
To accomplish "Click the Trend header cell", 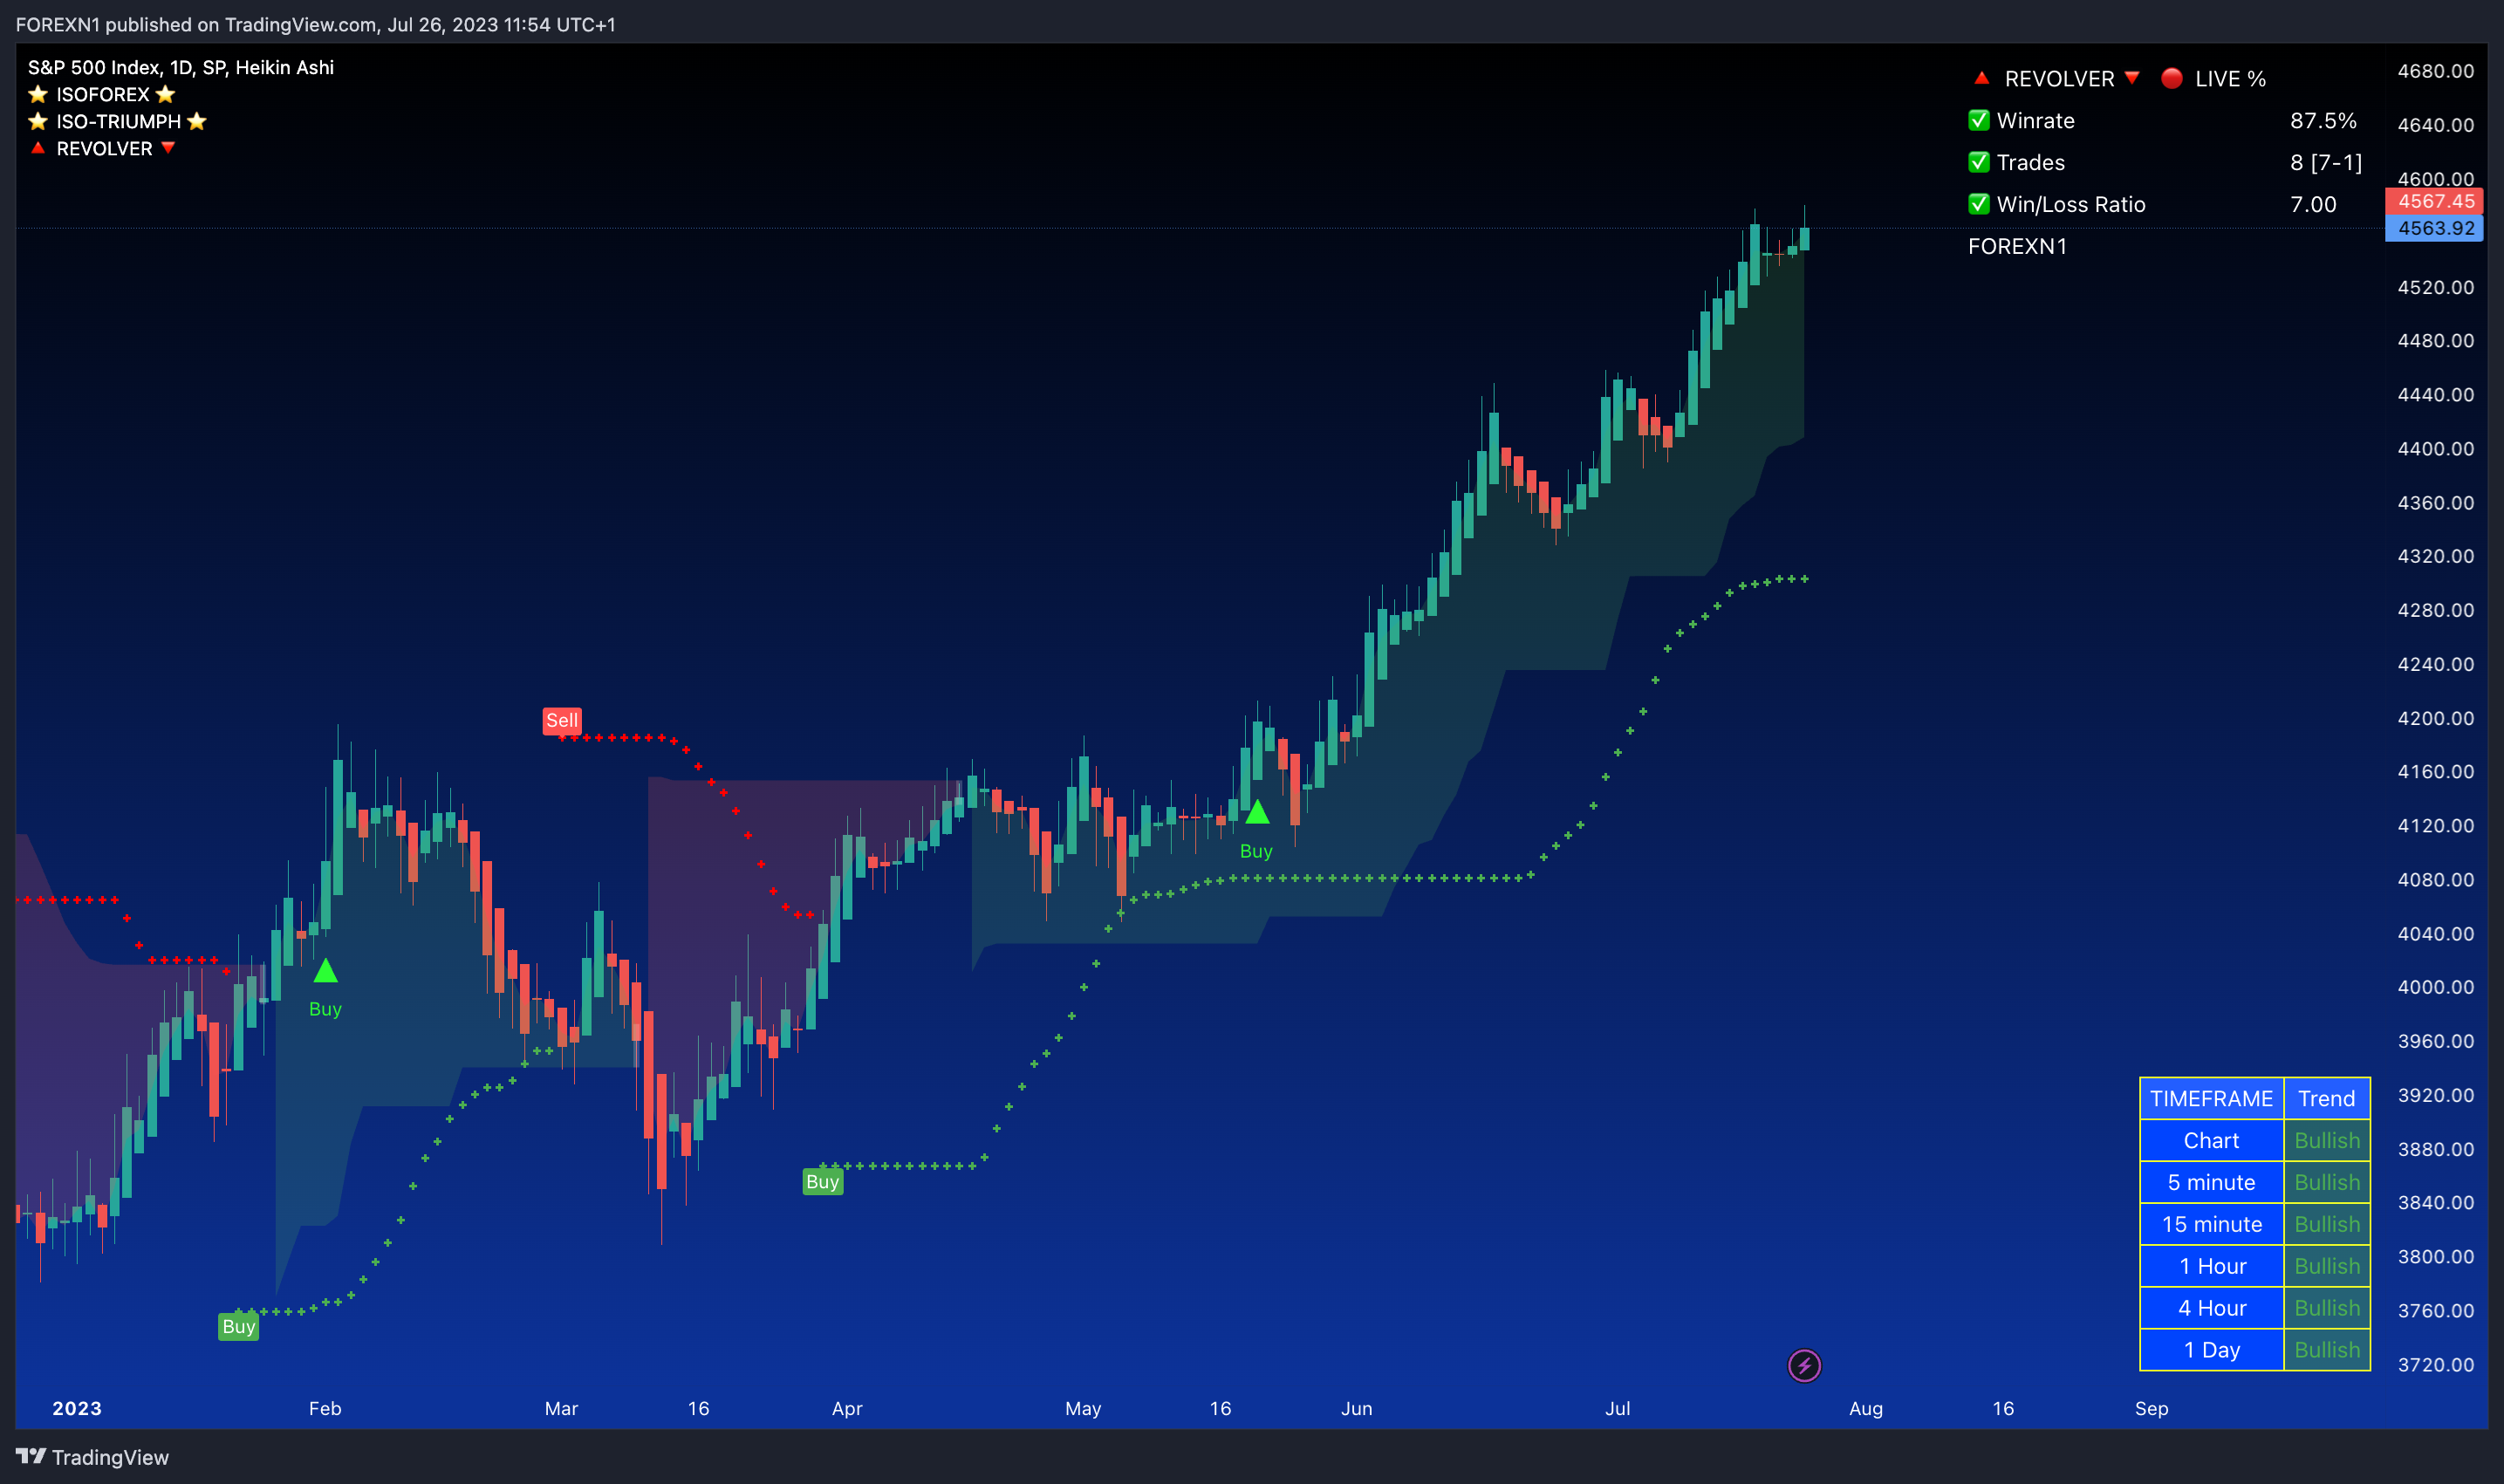I will coord(2326,1098).
